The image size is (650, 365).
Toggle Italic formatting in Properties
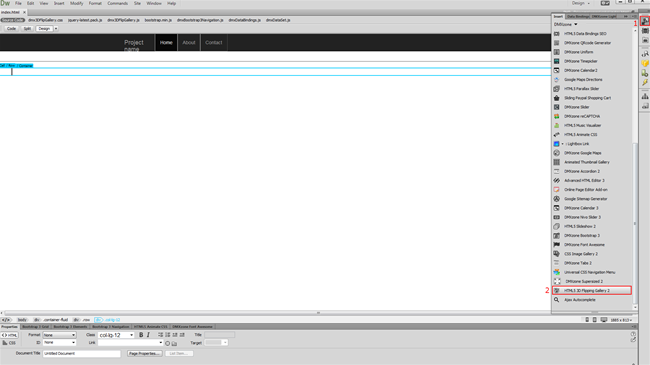pyautogui.click(x=148, y=335)
